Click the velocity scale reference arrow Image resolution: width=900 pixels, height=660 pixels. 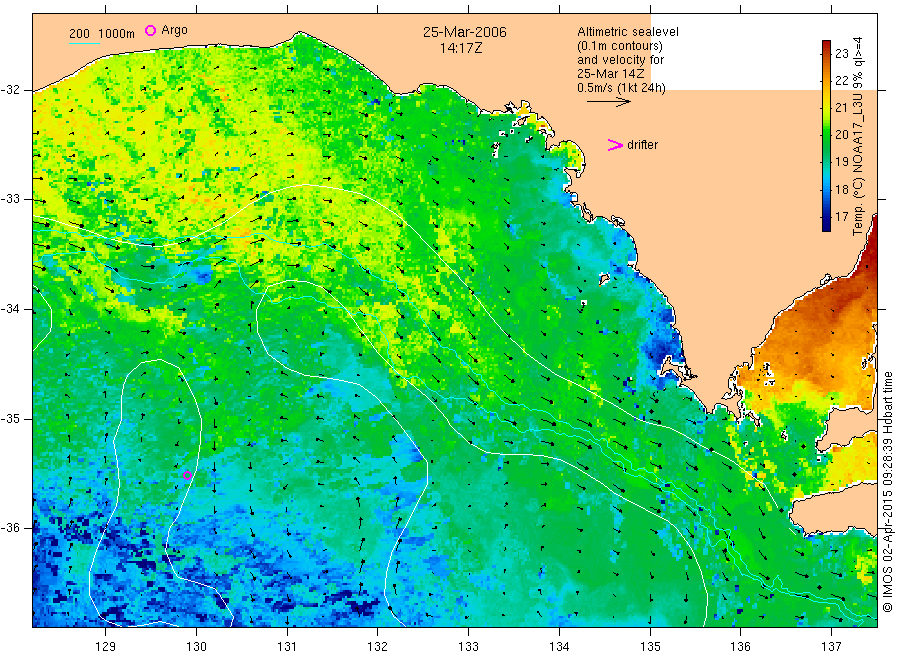[609, 102]
